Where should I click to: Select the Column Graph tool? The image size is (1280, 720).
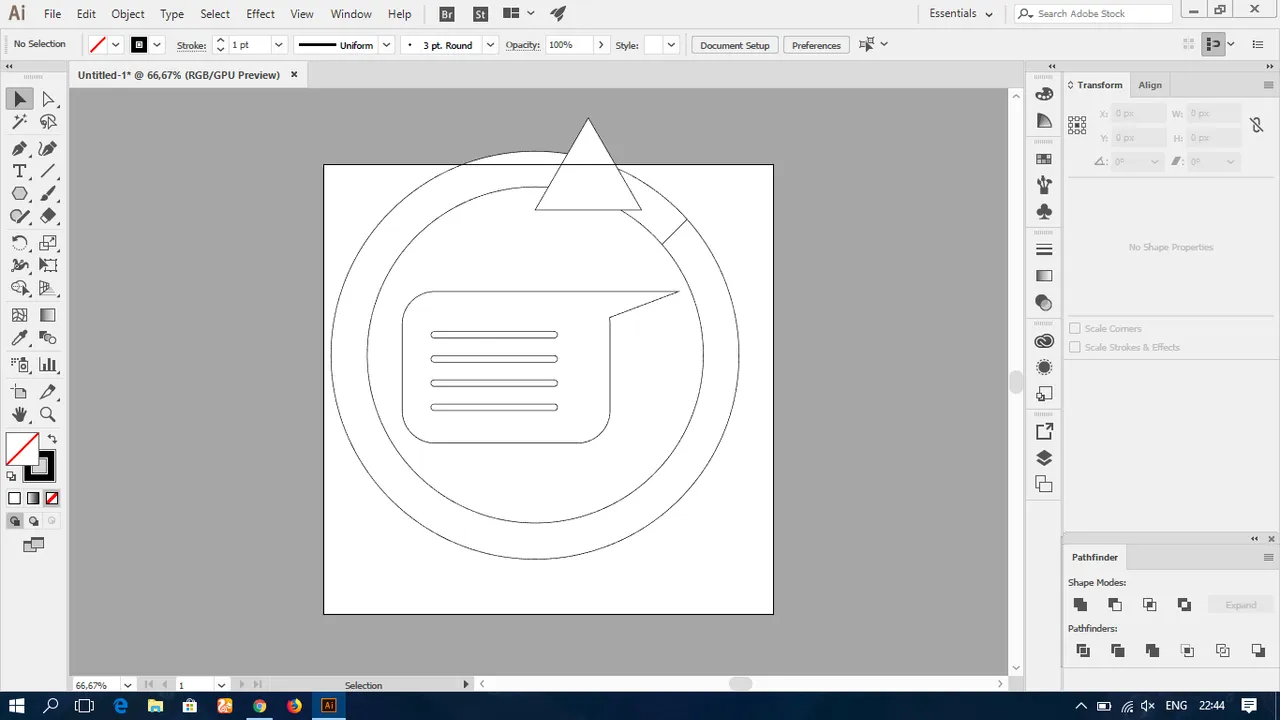[x=48, y=365]
